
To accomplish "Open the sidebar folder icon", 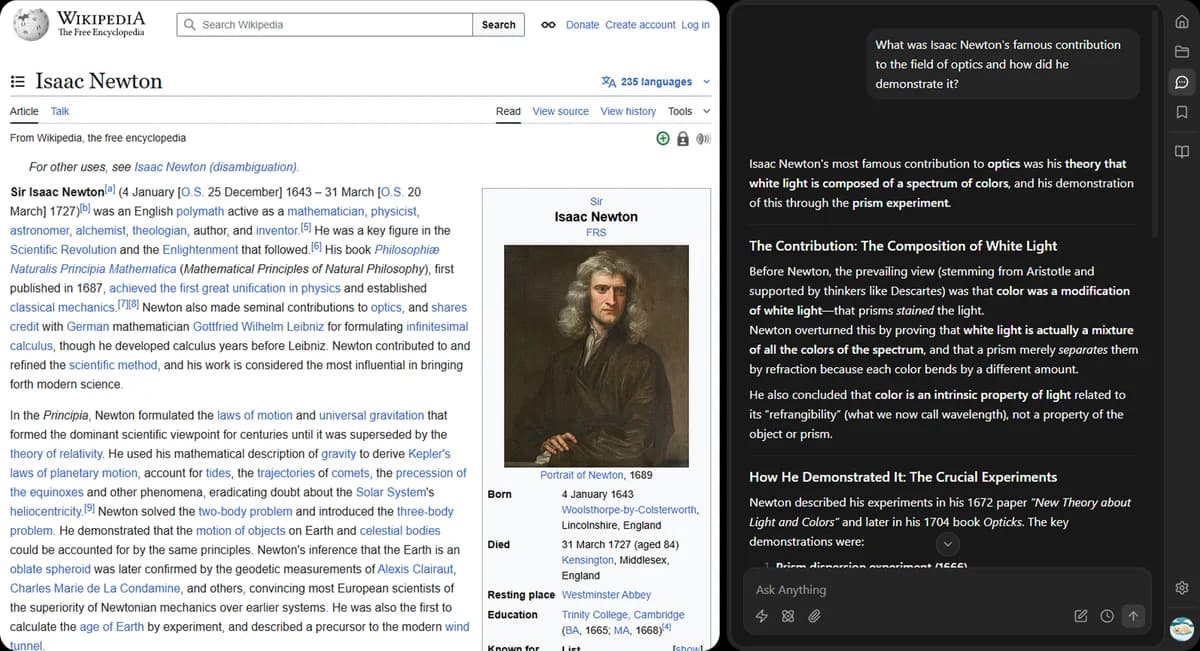I will [x=1181, y=52].
